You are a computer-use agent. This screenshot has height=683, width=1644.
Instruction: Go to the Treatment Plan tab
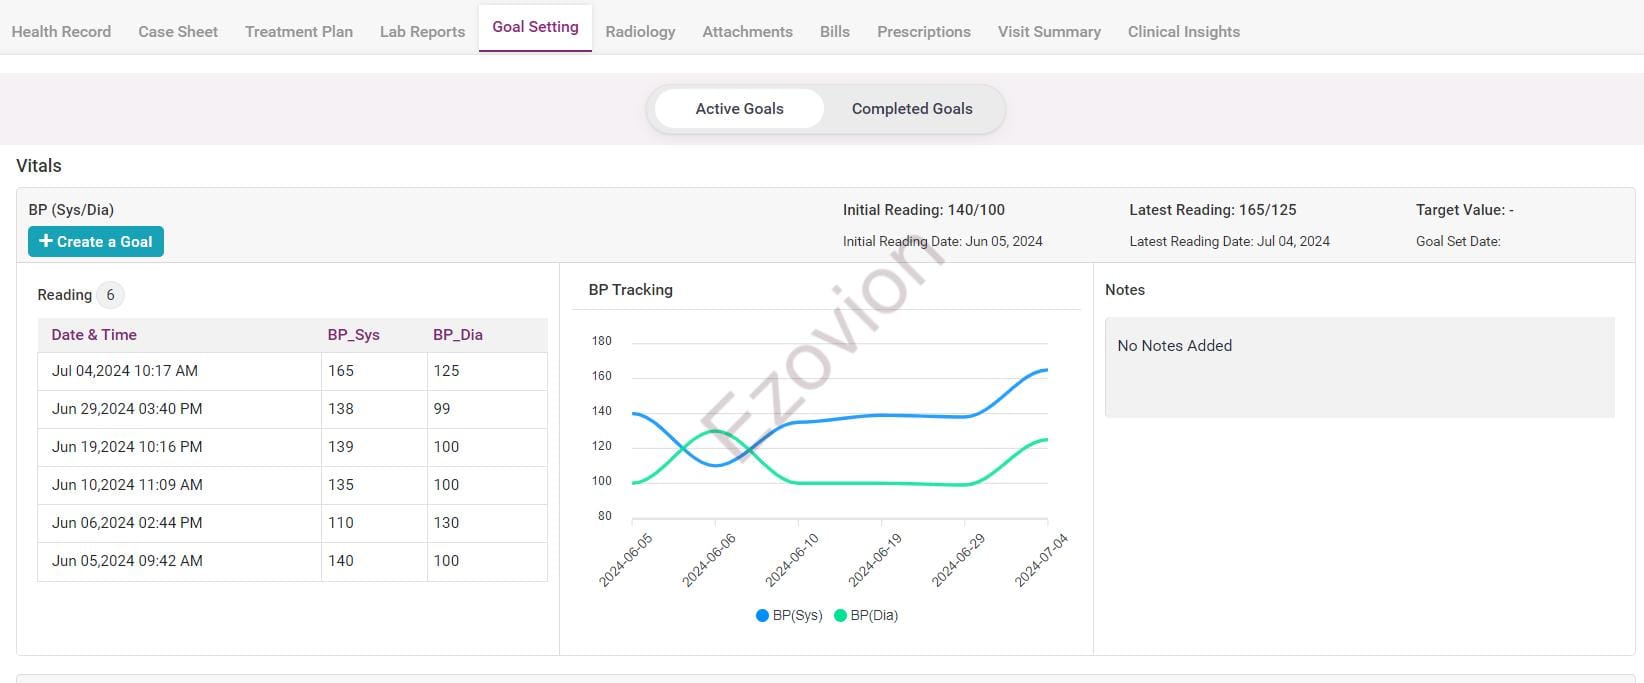click(x=298, y=32)
